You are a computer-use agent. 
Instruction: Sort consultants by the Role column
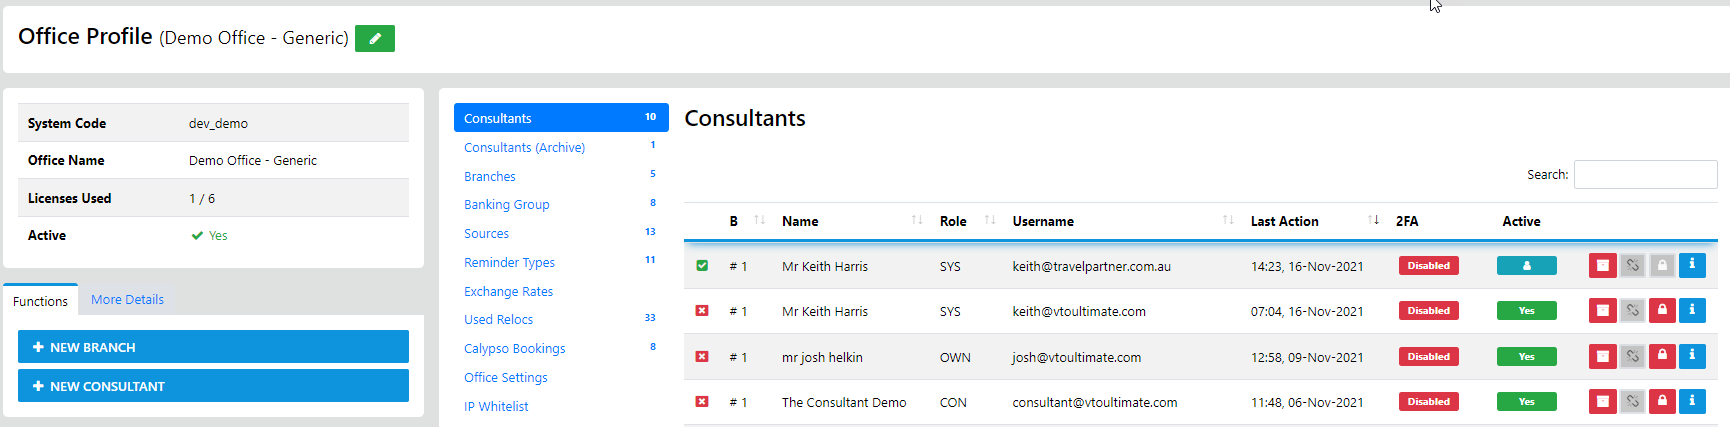(x=953, y=221)
